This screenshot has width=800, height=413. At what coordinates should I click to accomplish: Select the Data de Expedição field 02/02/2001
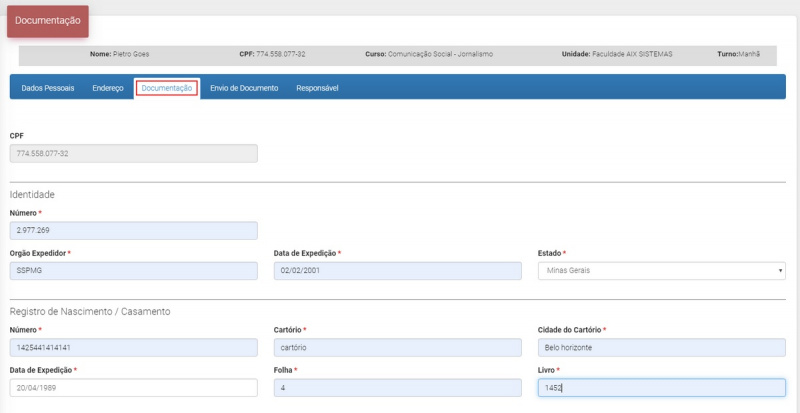click(397, 271)
